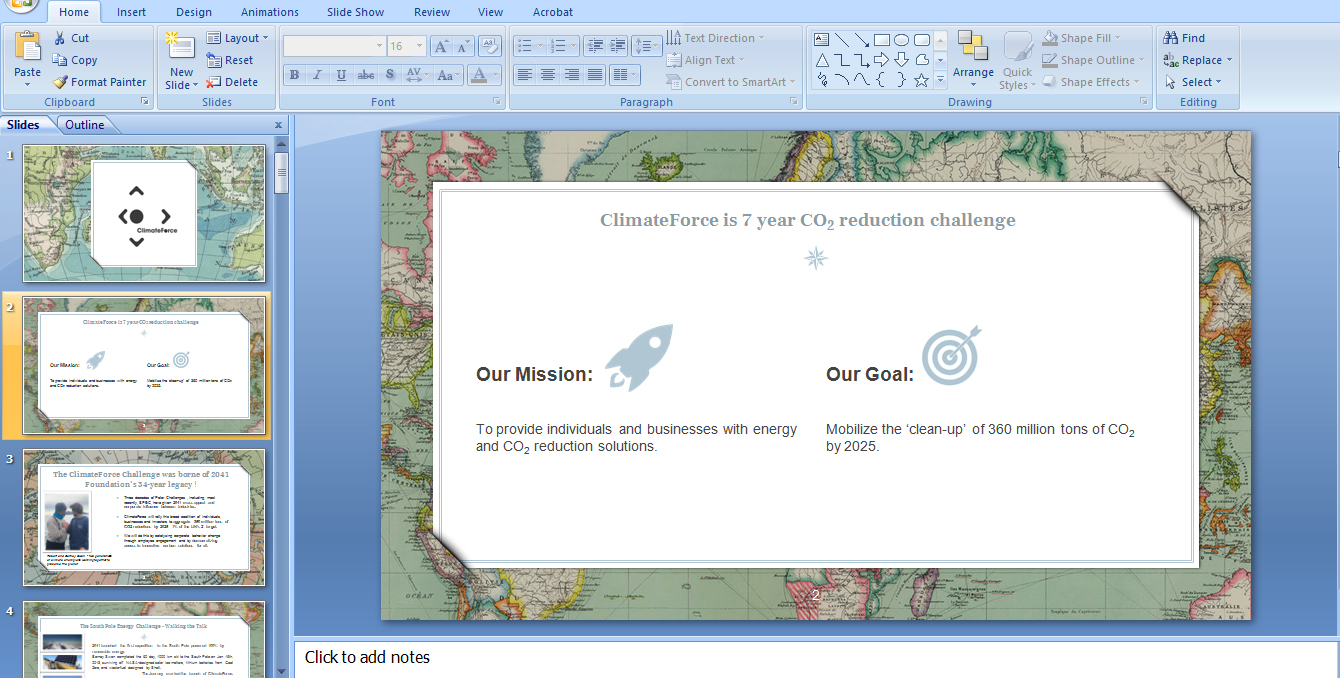Viewport: 1340px width, 678px height.
Task: Switch to the Outline pane tab
Action: click(x=85, y=125)
